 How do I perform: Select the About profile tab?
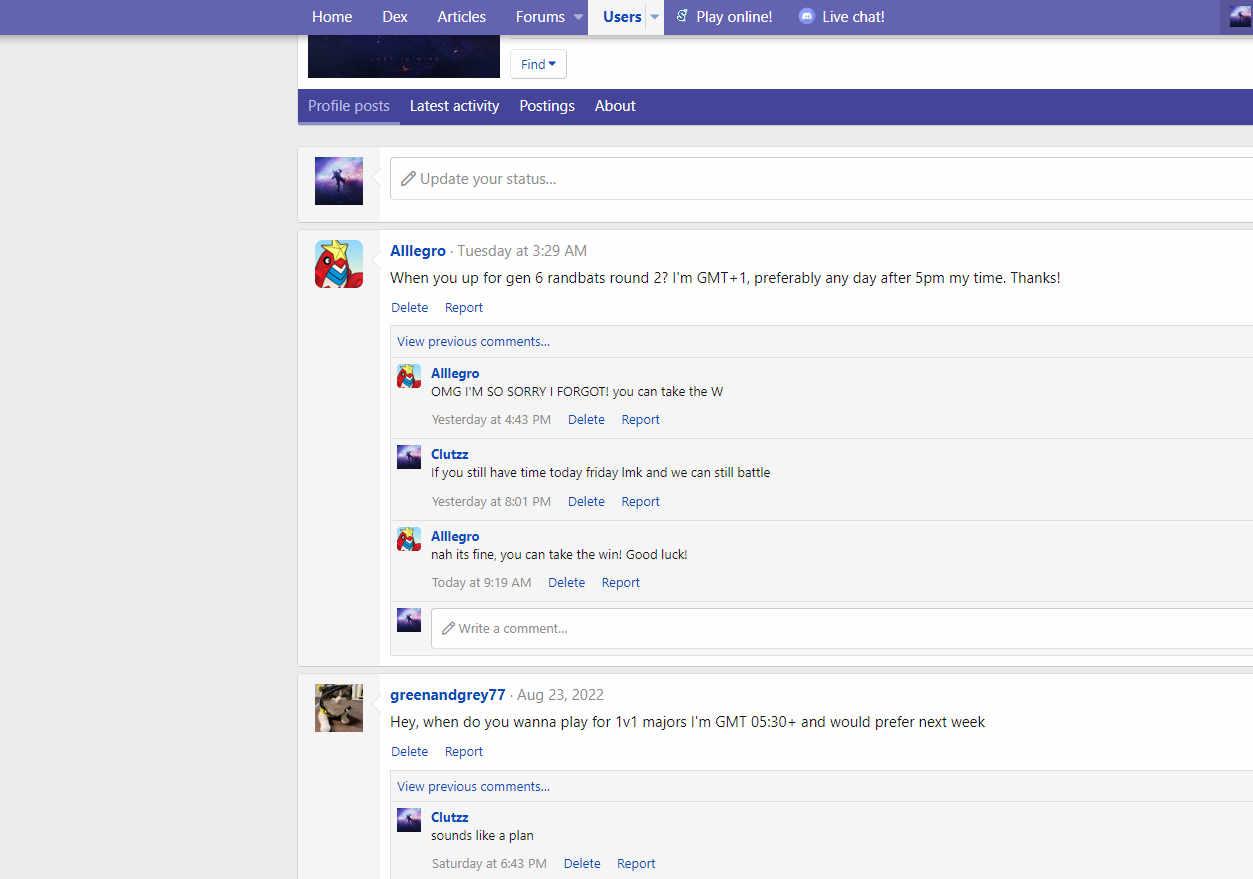coord(615,106)
